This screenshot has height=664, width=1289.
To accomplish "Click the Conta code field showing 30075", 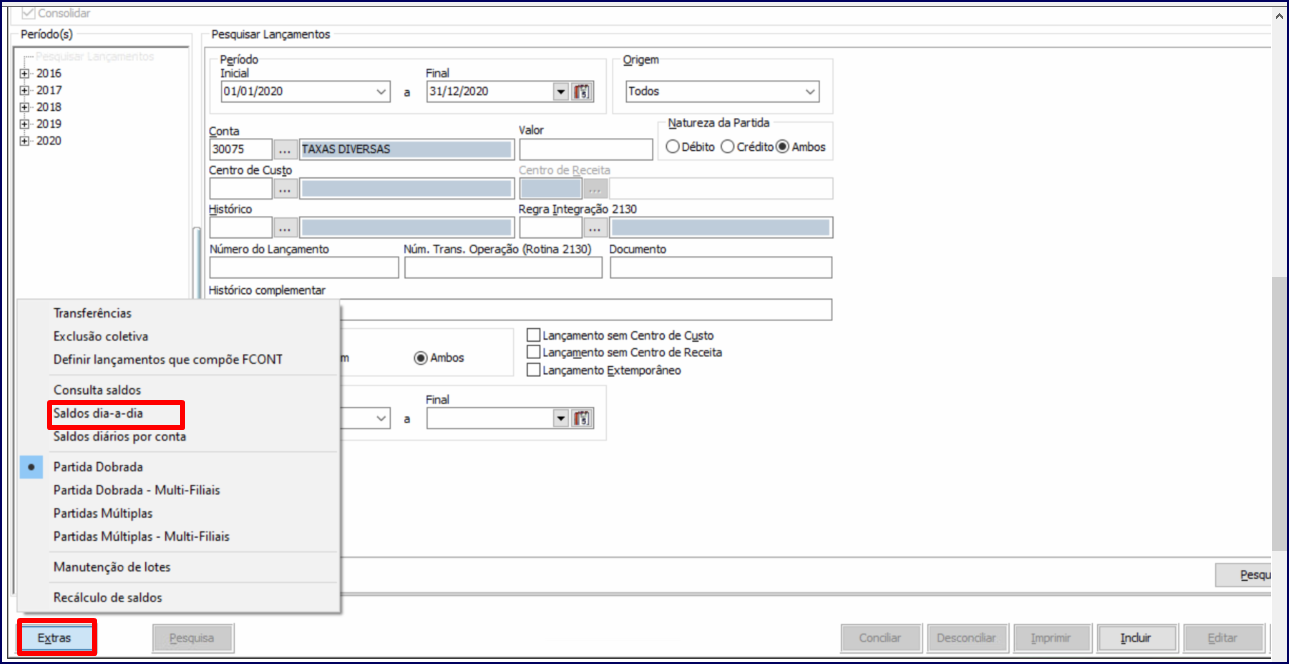I will click(241, 149).
